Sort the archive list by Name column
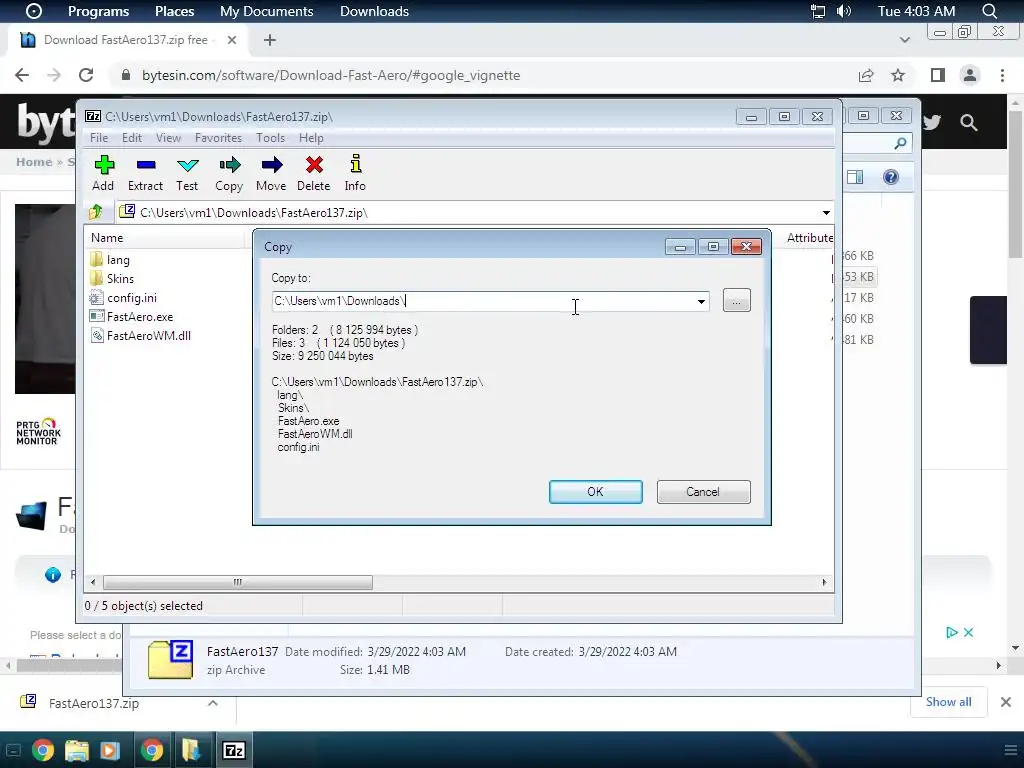Image resolution: width=1024 pixels, height=768 pixels. [x=107, y=238]
